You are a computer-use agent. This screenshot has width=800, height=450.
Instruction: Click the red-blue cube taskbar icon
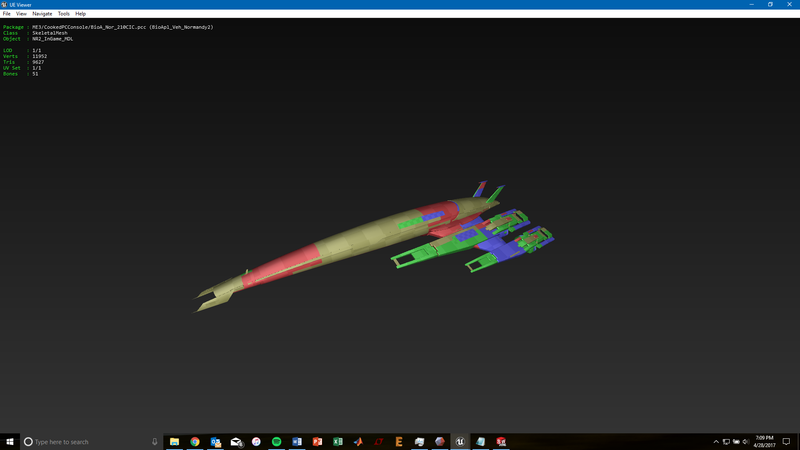click(x=440, y=442)
